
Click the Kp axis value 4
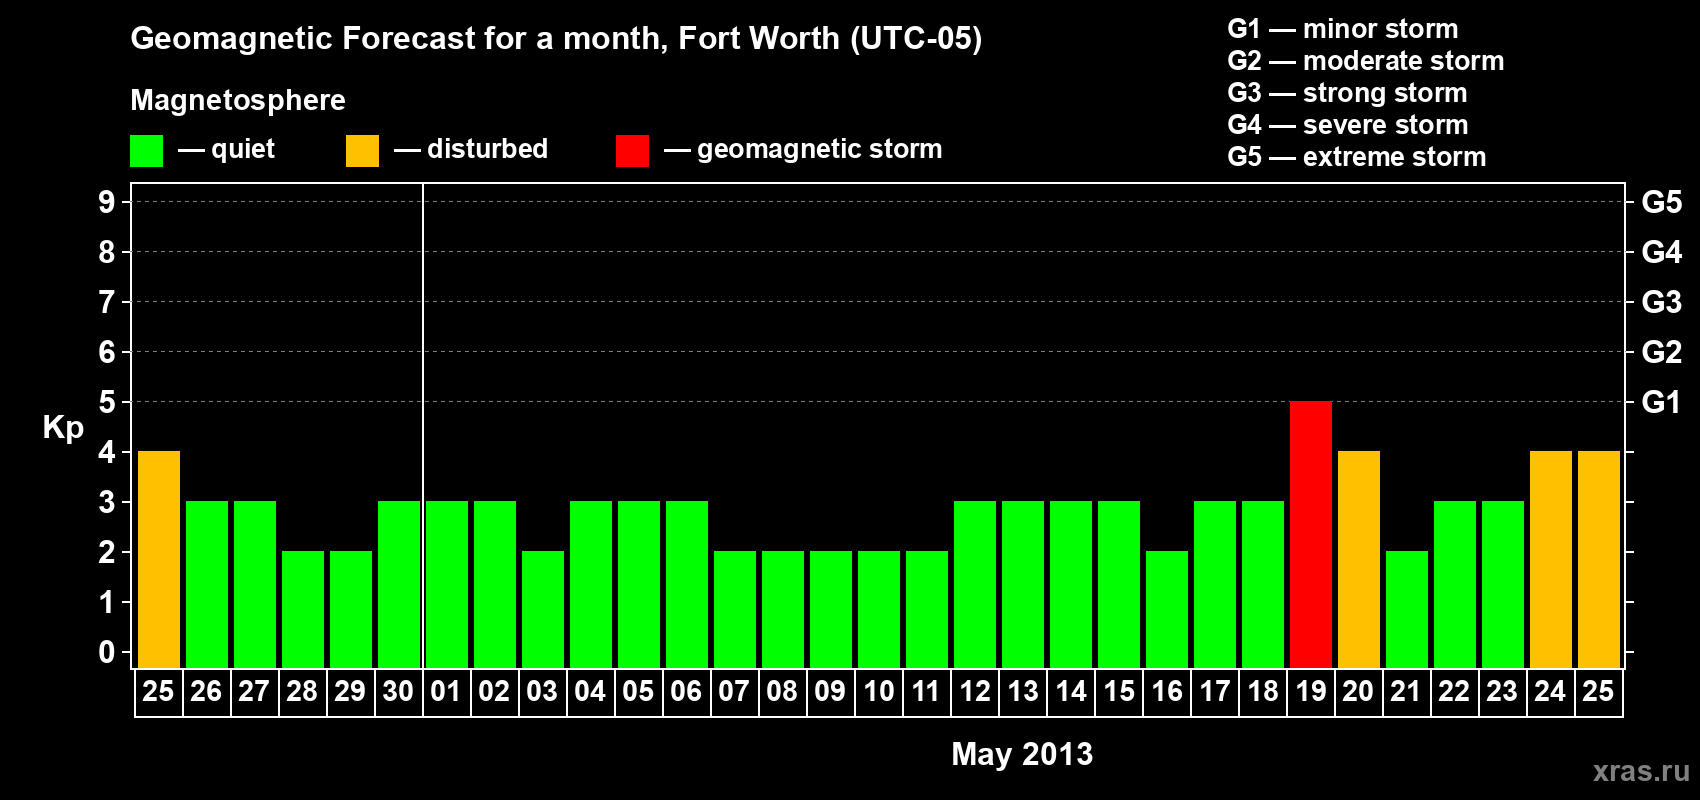pos(107,452)
